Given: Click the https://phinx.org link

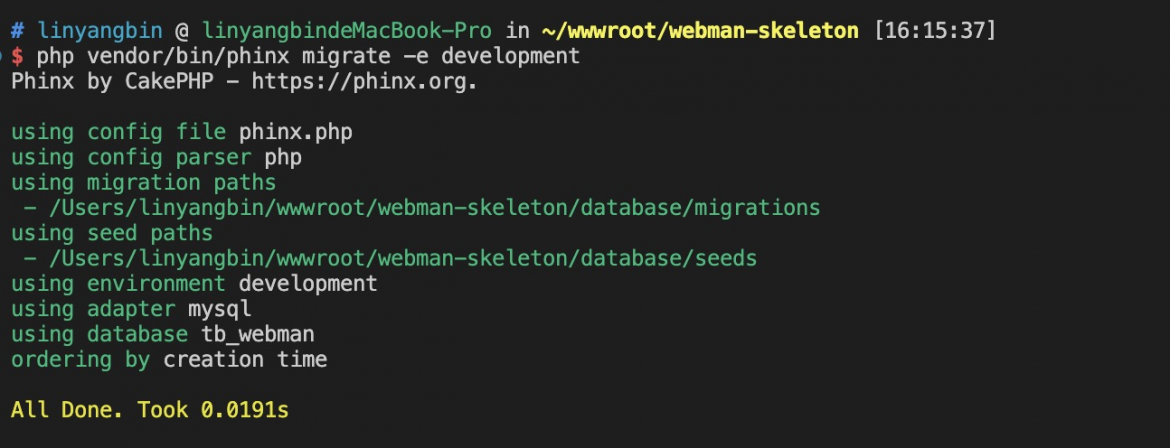Looking at the screenshot, I should click(363, 81).
